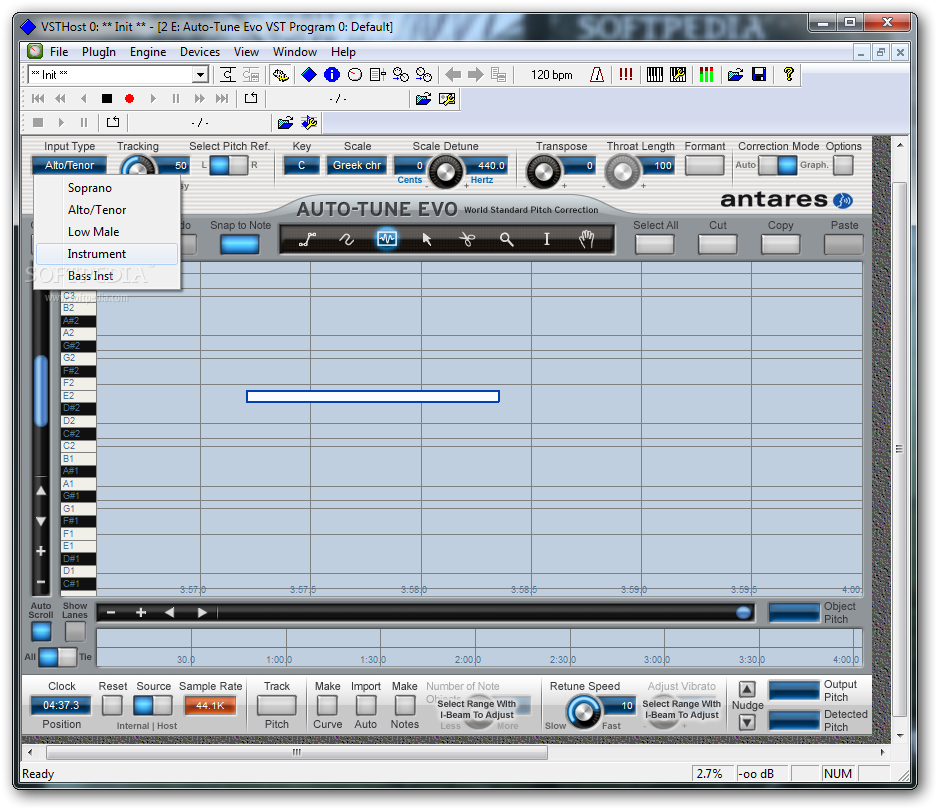Open the Engine menu
The image size is (938, 810).
148,52
